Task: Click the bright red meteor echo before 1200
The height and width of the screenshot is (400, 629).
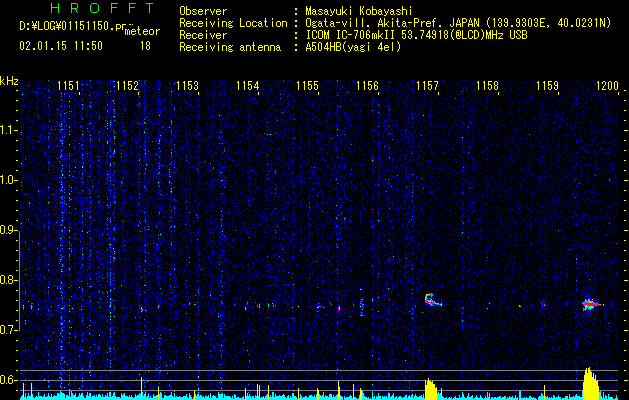Action: [x=592, y=305]
